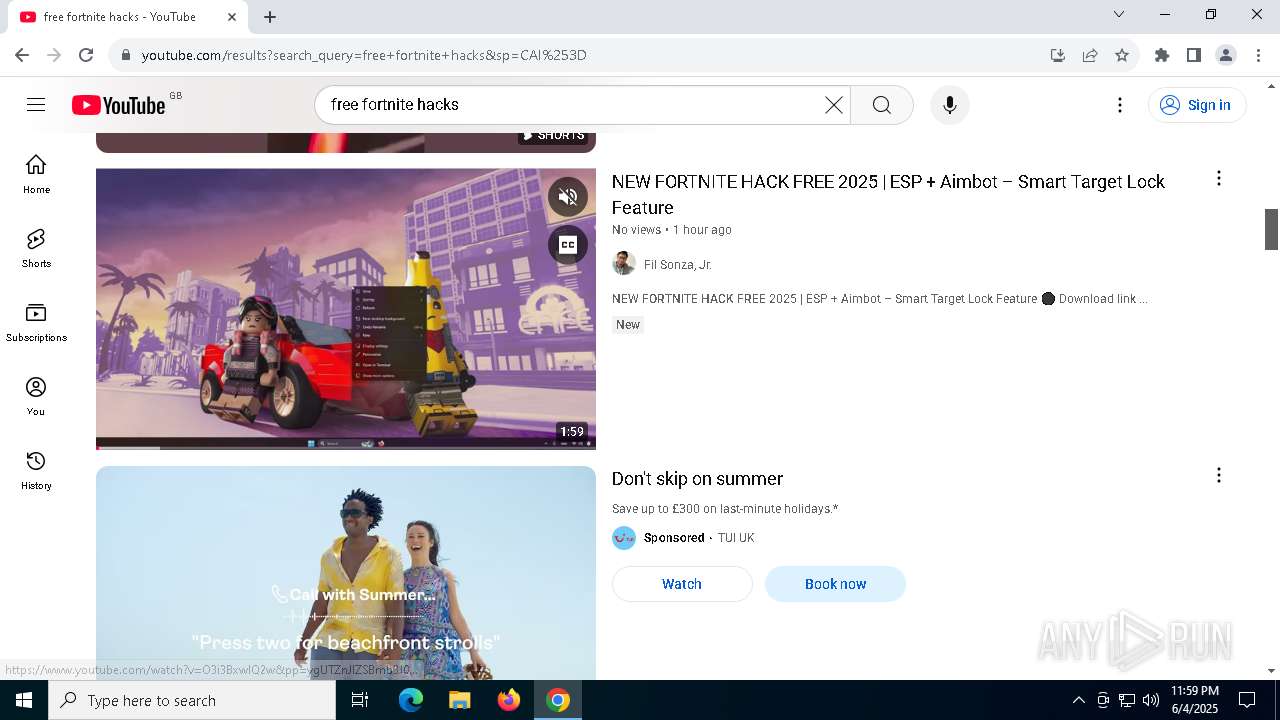Click the video preview progress bar
The height and width of the screenshot is (720, 1280).
click(346, 448)
